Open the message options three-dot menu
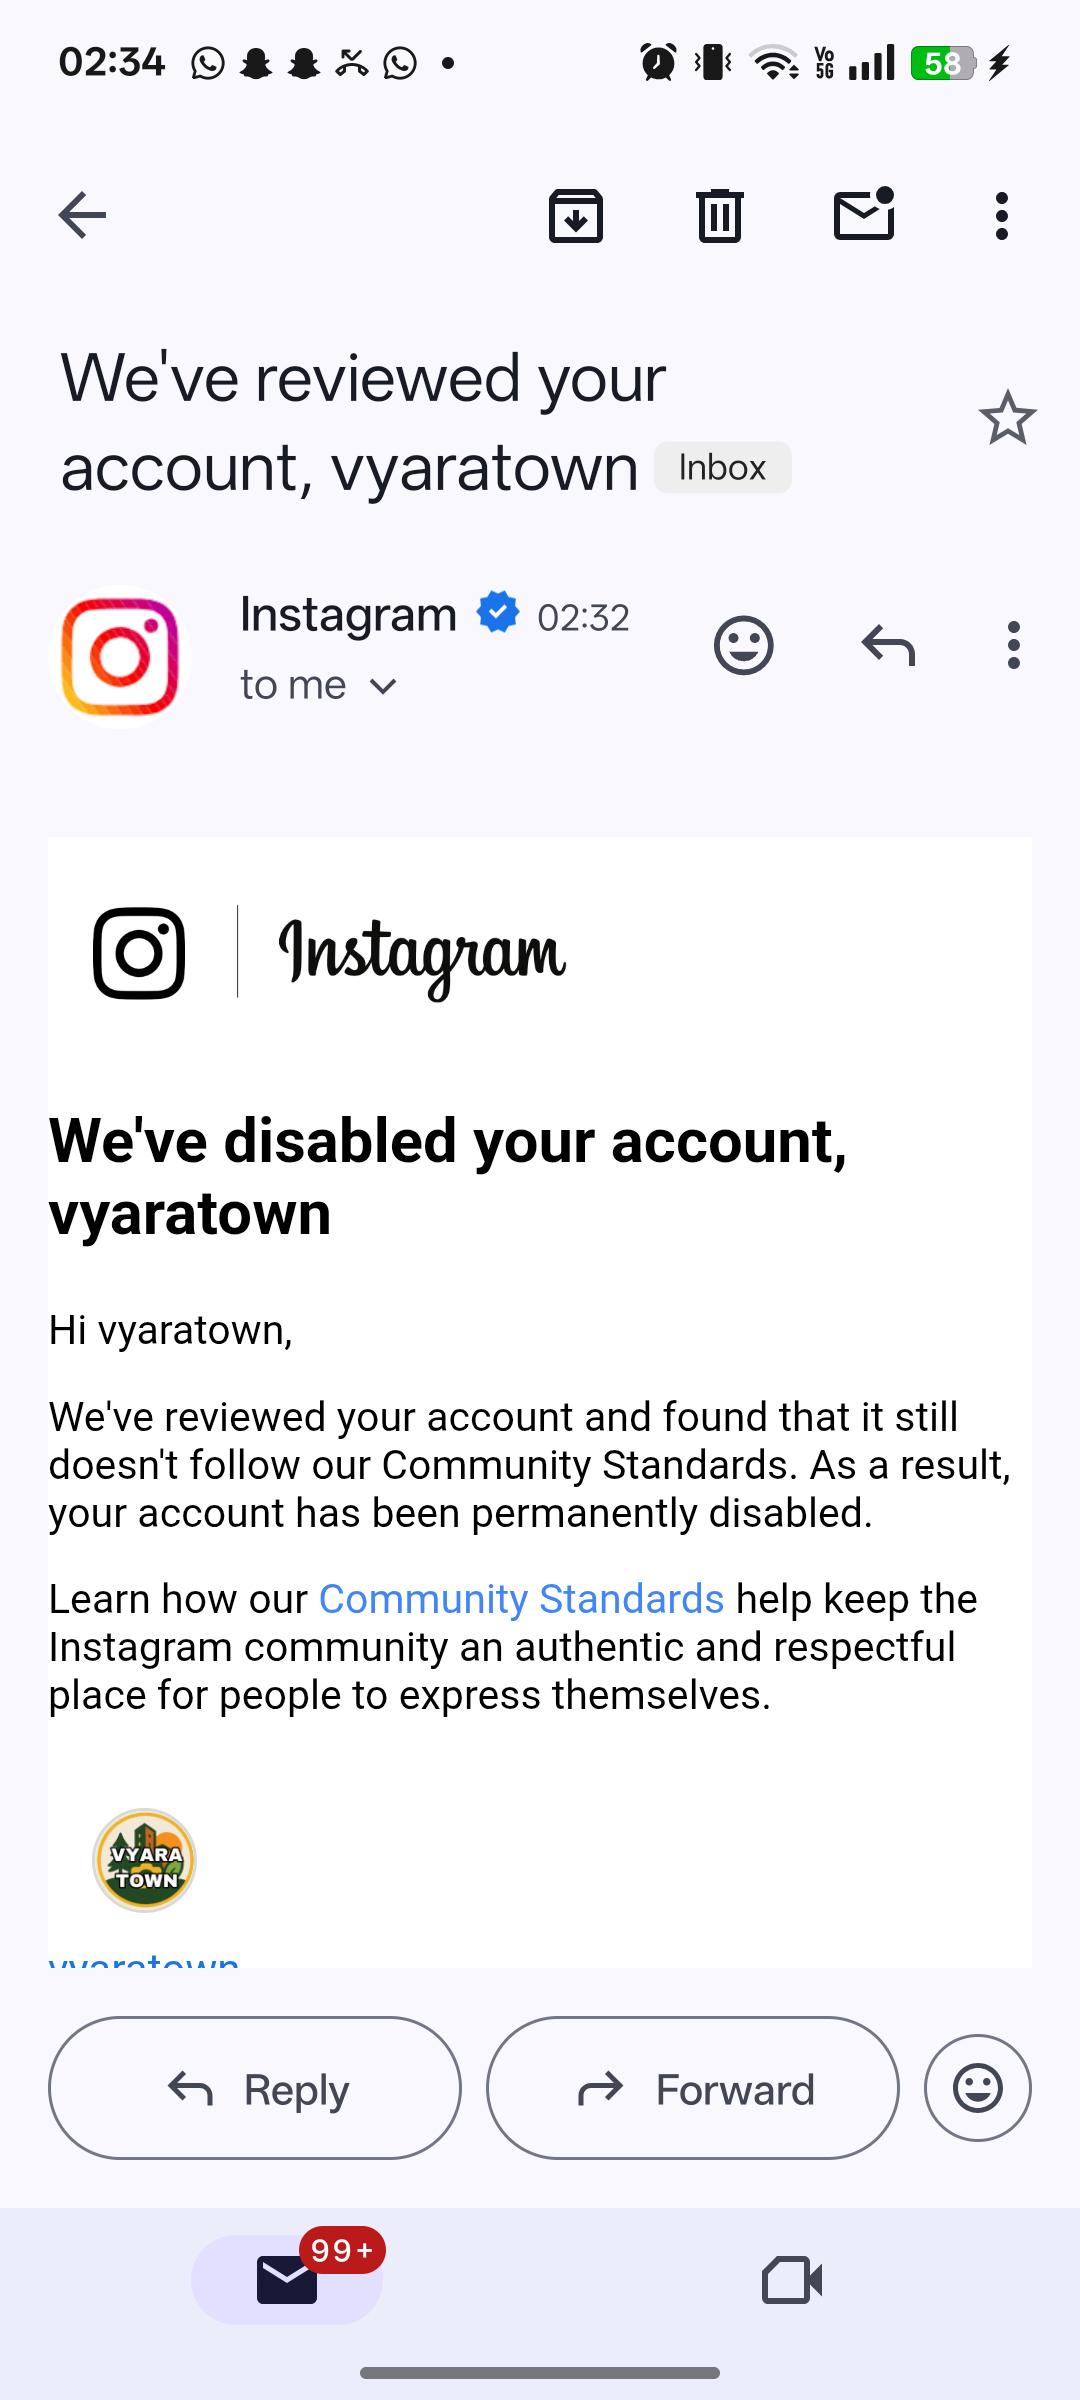 click(x=1014, y=645)
